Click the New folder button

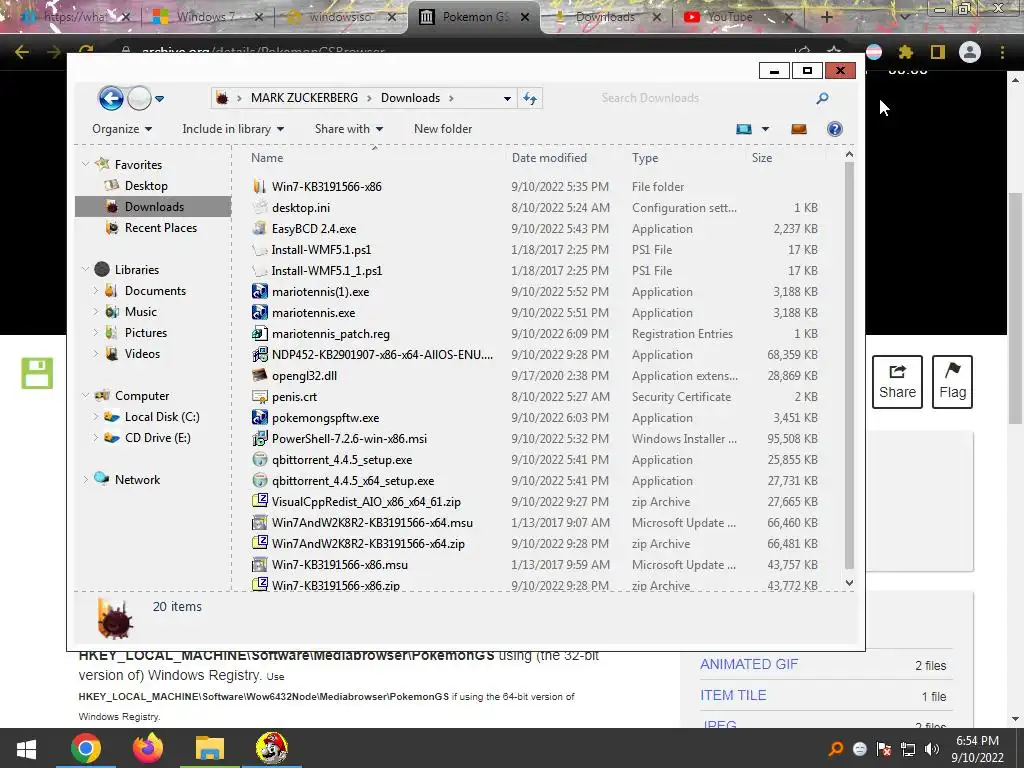tap(443, 129)
